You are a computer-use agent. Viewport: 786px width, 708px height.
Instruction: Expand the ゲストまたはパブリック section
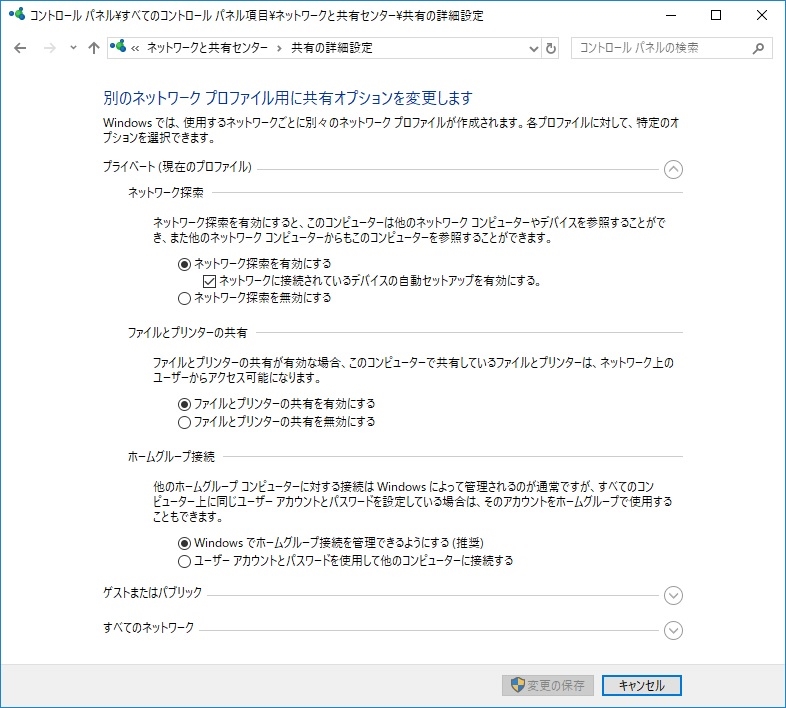(x=673, y=595)
